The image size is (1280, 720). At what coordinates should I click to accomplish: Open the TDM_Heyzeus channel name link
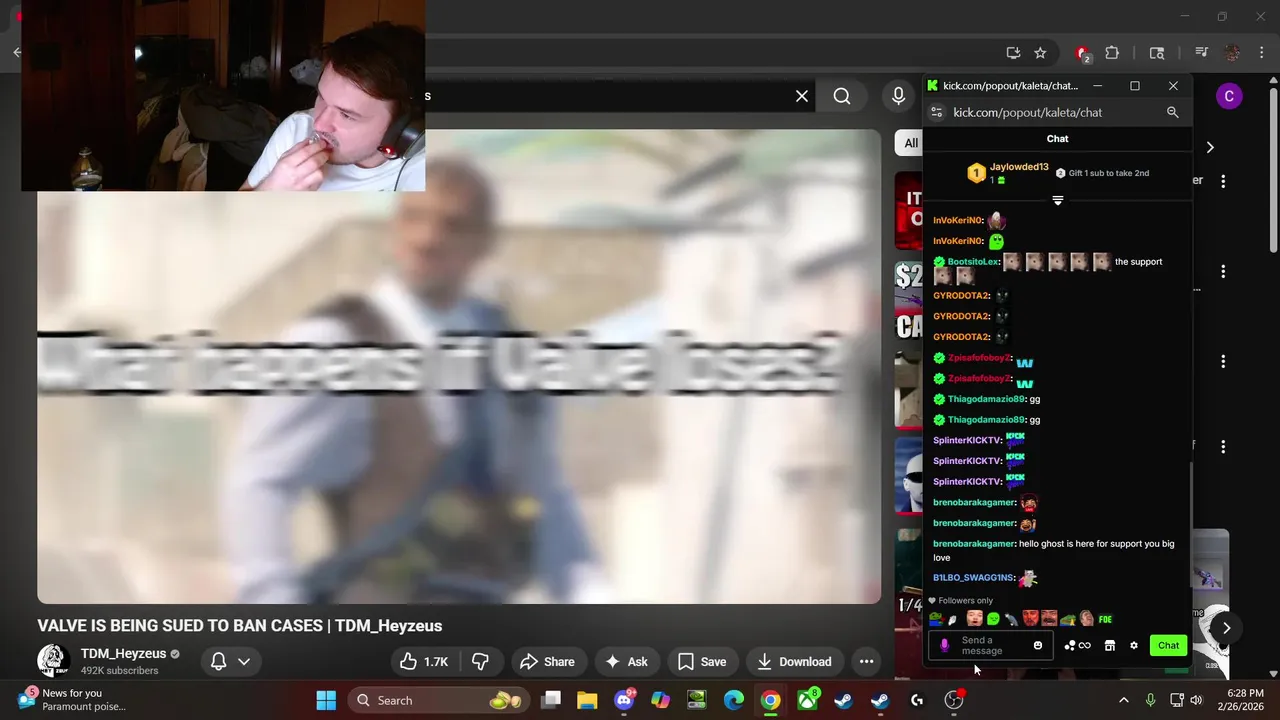123,654
